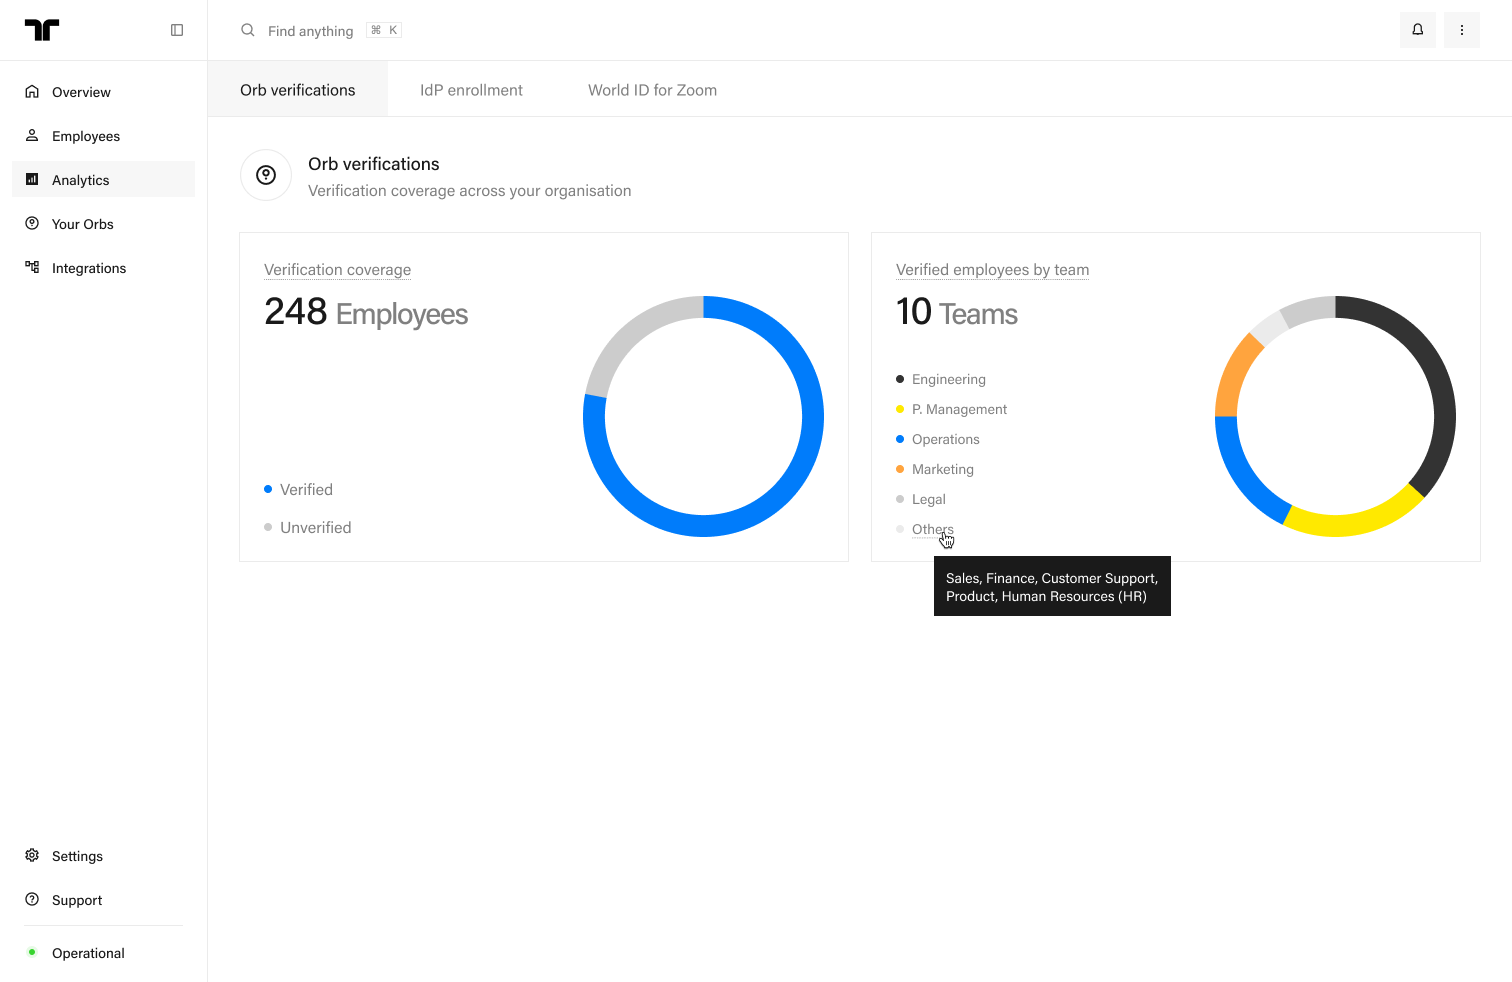
Task: Click the 248 Employees figure
Action: pos(366,312)
